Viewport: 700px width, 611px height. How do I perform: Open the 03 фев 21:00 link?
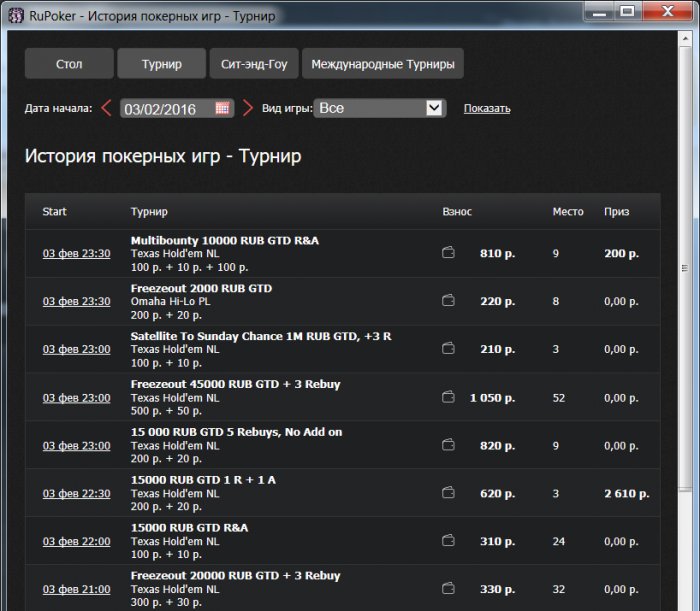pyautogui.click(x=76, y=589)
